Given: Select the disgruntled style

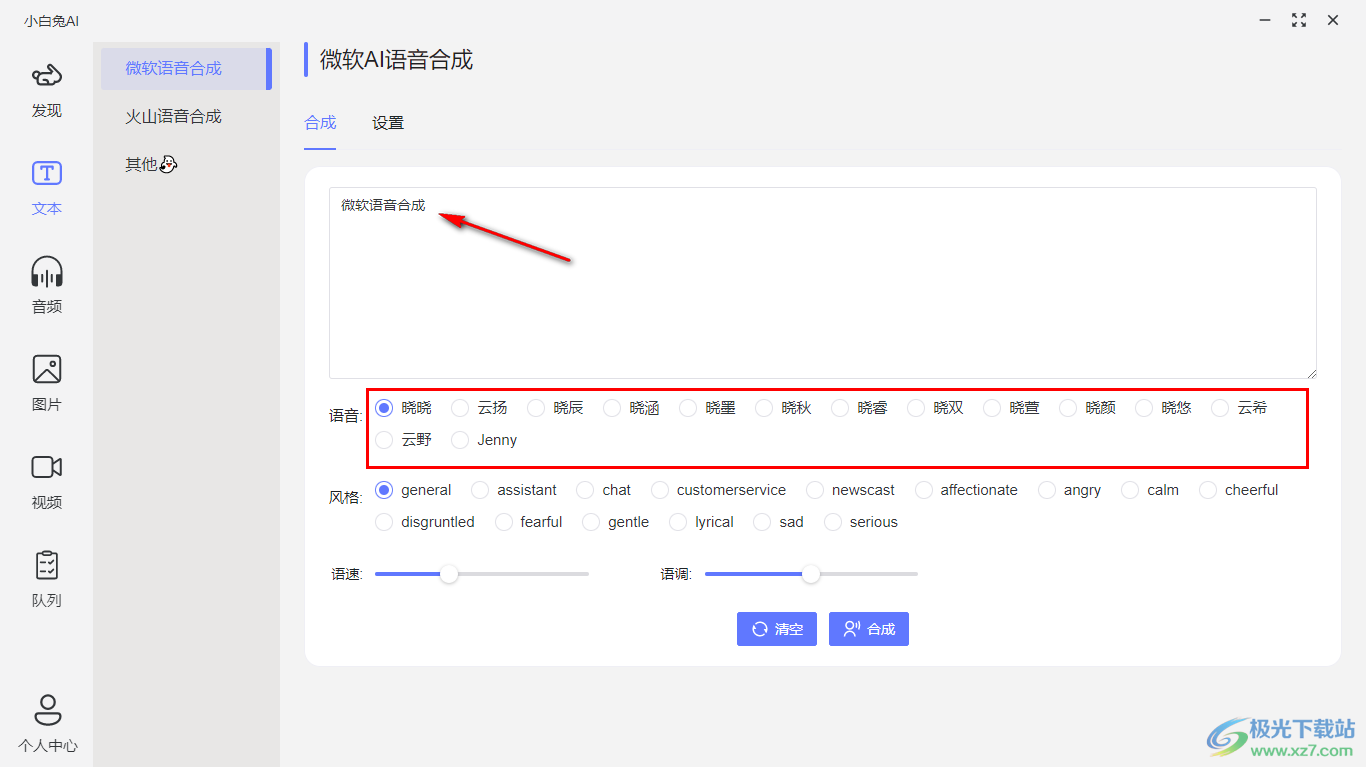Looking at the screenshot, I should (426, 522).
